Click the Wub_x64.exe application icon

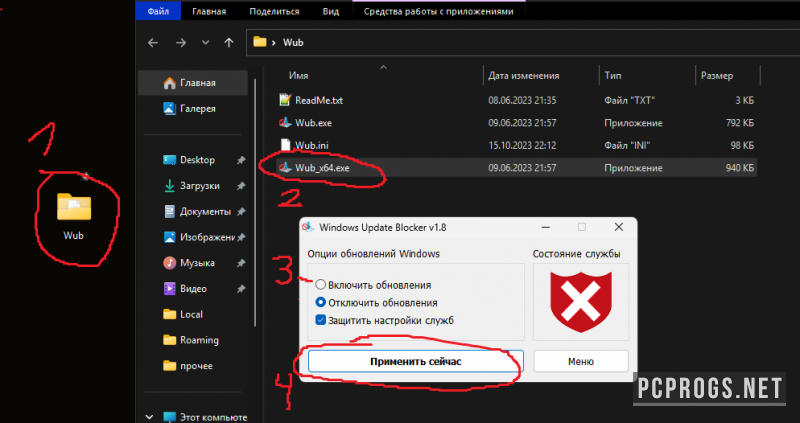point(285,167)
